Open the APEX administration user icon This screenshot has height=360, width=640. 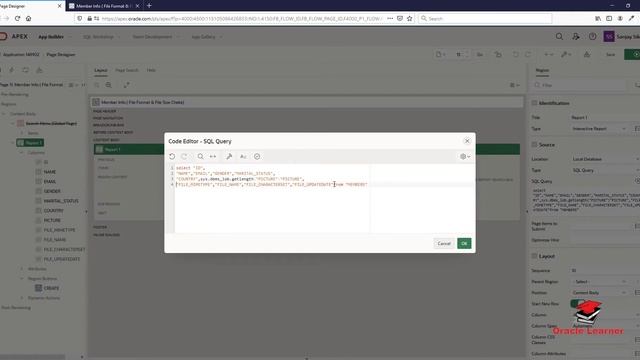576,36
